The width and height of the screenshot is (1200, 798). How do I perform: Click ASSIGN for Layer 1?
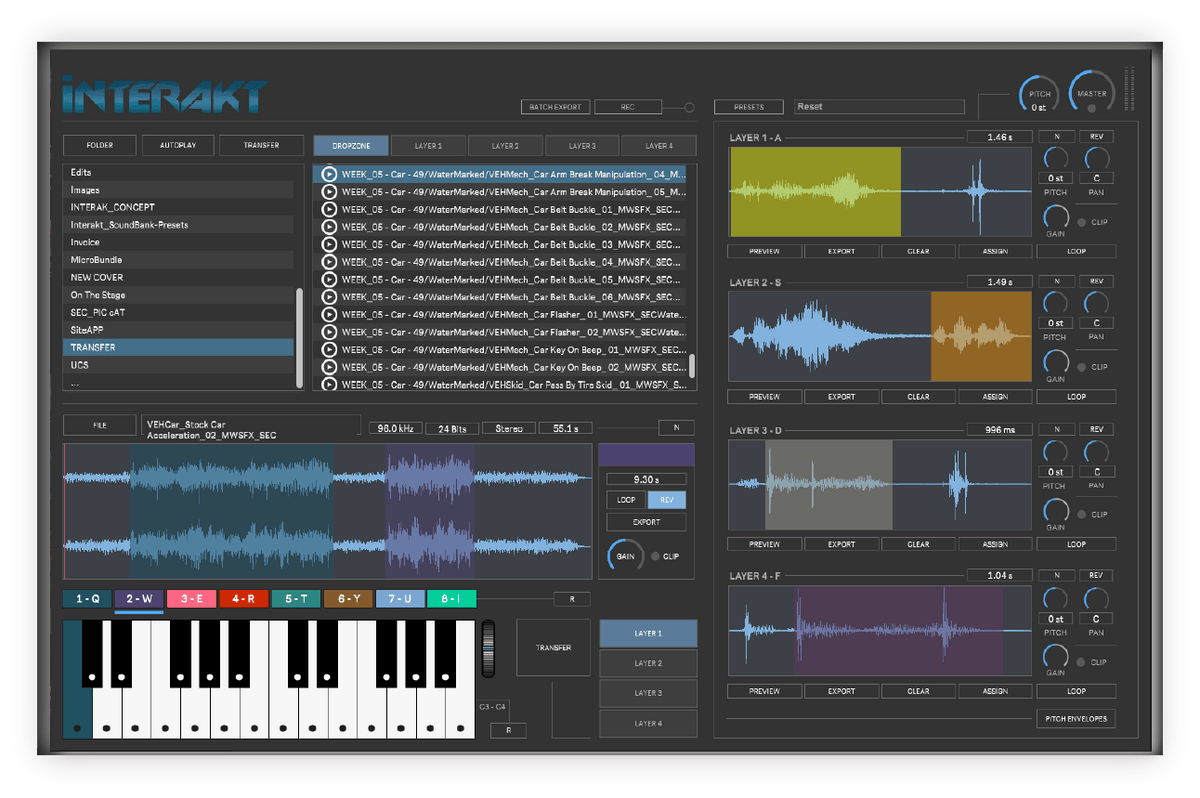(995, 251)
